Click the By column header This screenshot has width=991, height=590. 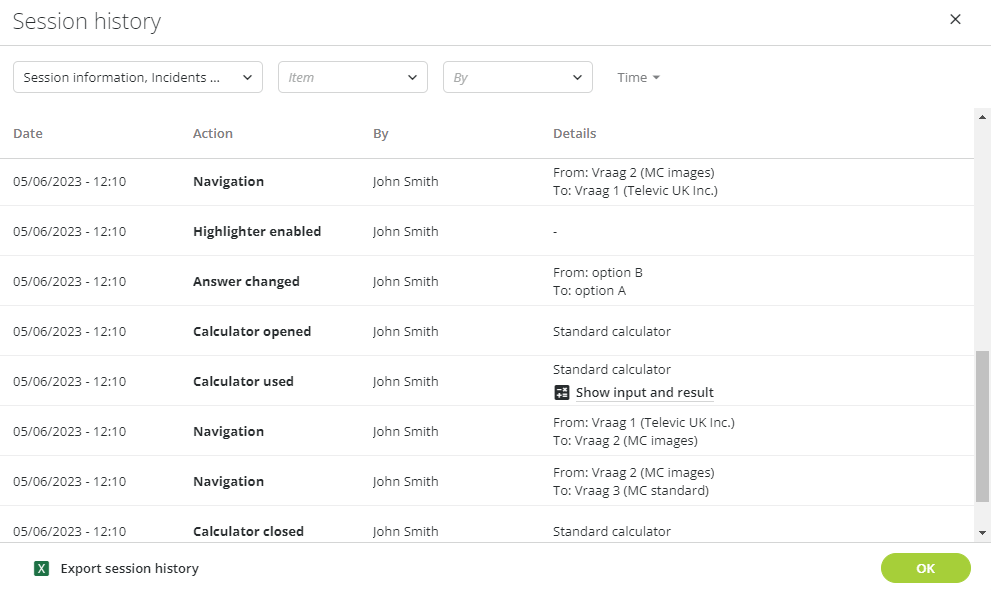(x=380, y=133)
